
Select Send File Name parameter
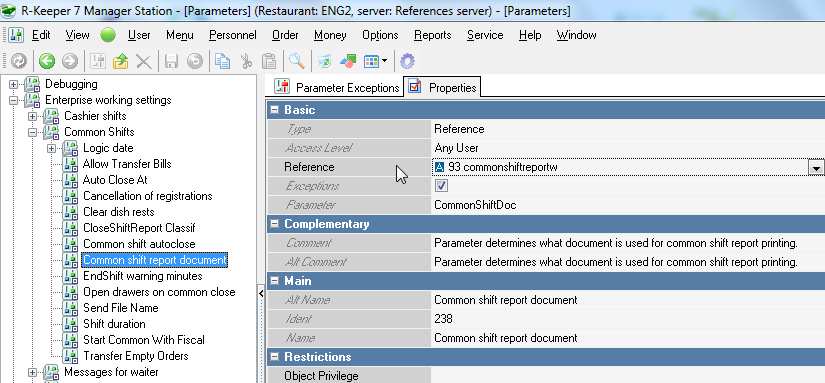pyautogui.click(x=120, y=308)
